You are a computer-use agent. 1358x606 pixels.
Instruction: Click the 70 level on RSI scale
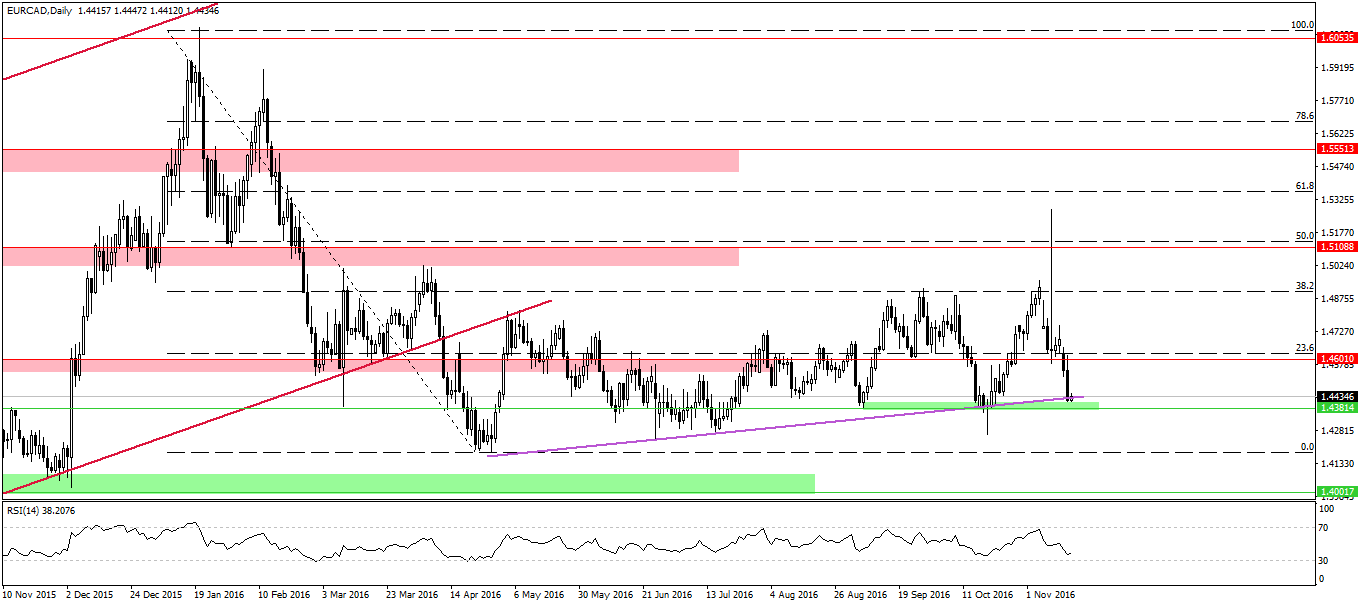coord(1322,527)
